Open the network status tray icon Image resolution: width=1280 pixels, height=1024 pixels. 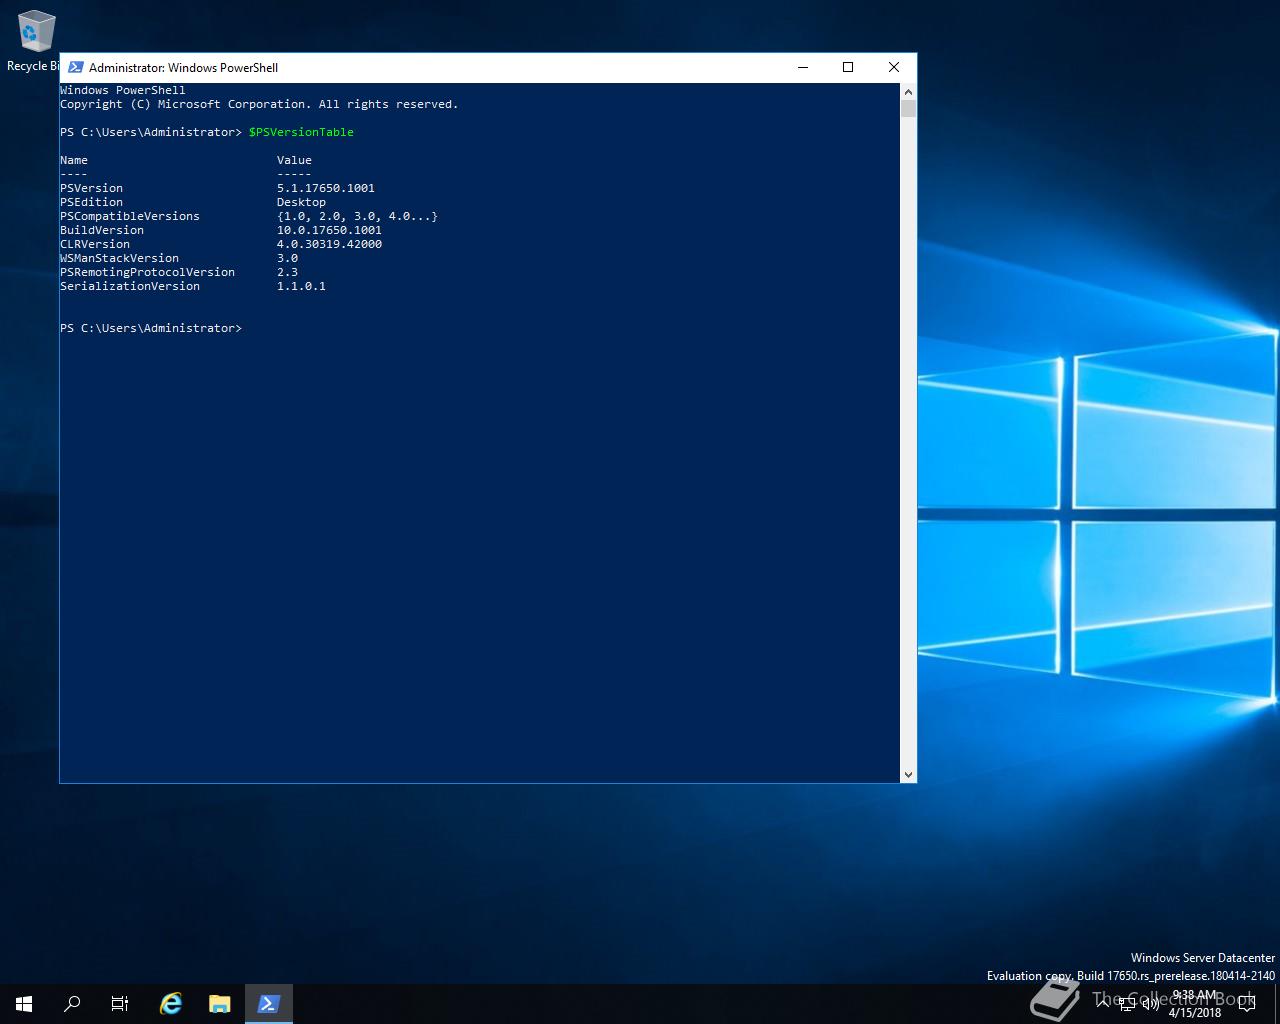[1127, 1004]
